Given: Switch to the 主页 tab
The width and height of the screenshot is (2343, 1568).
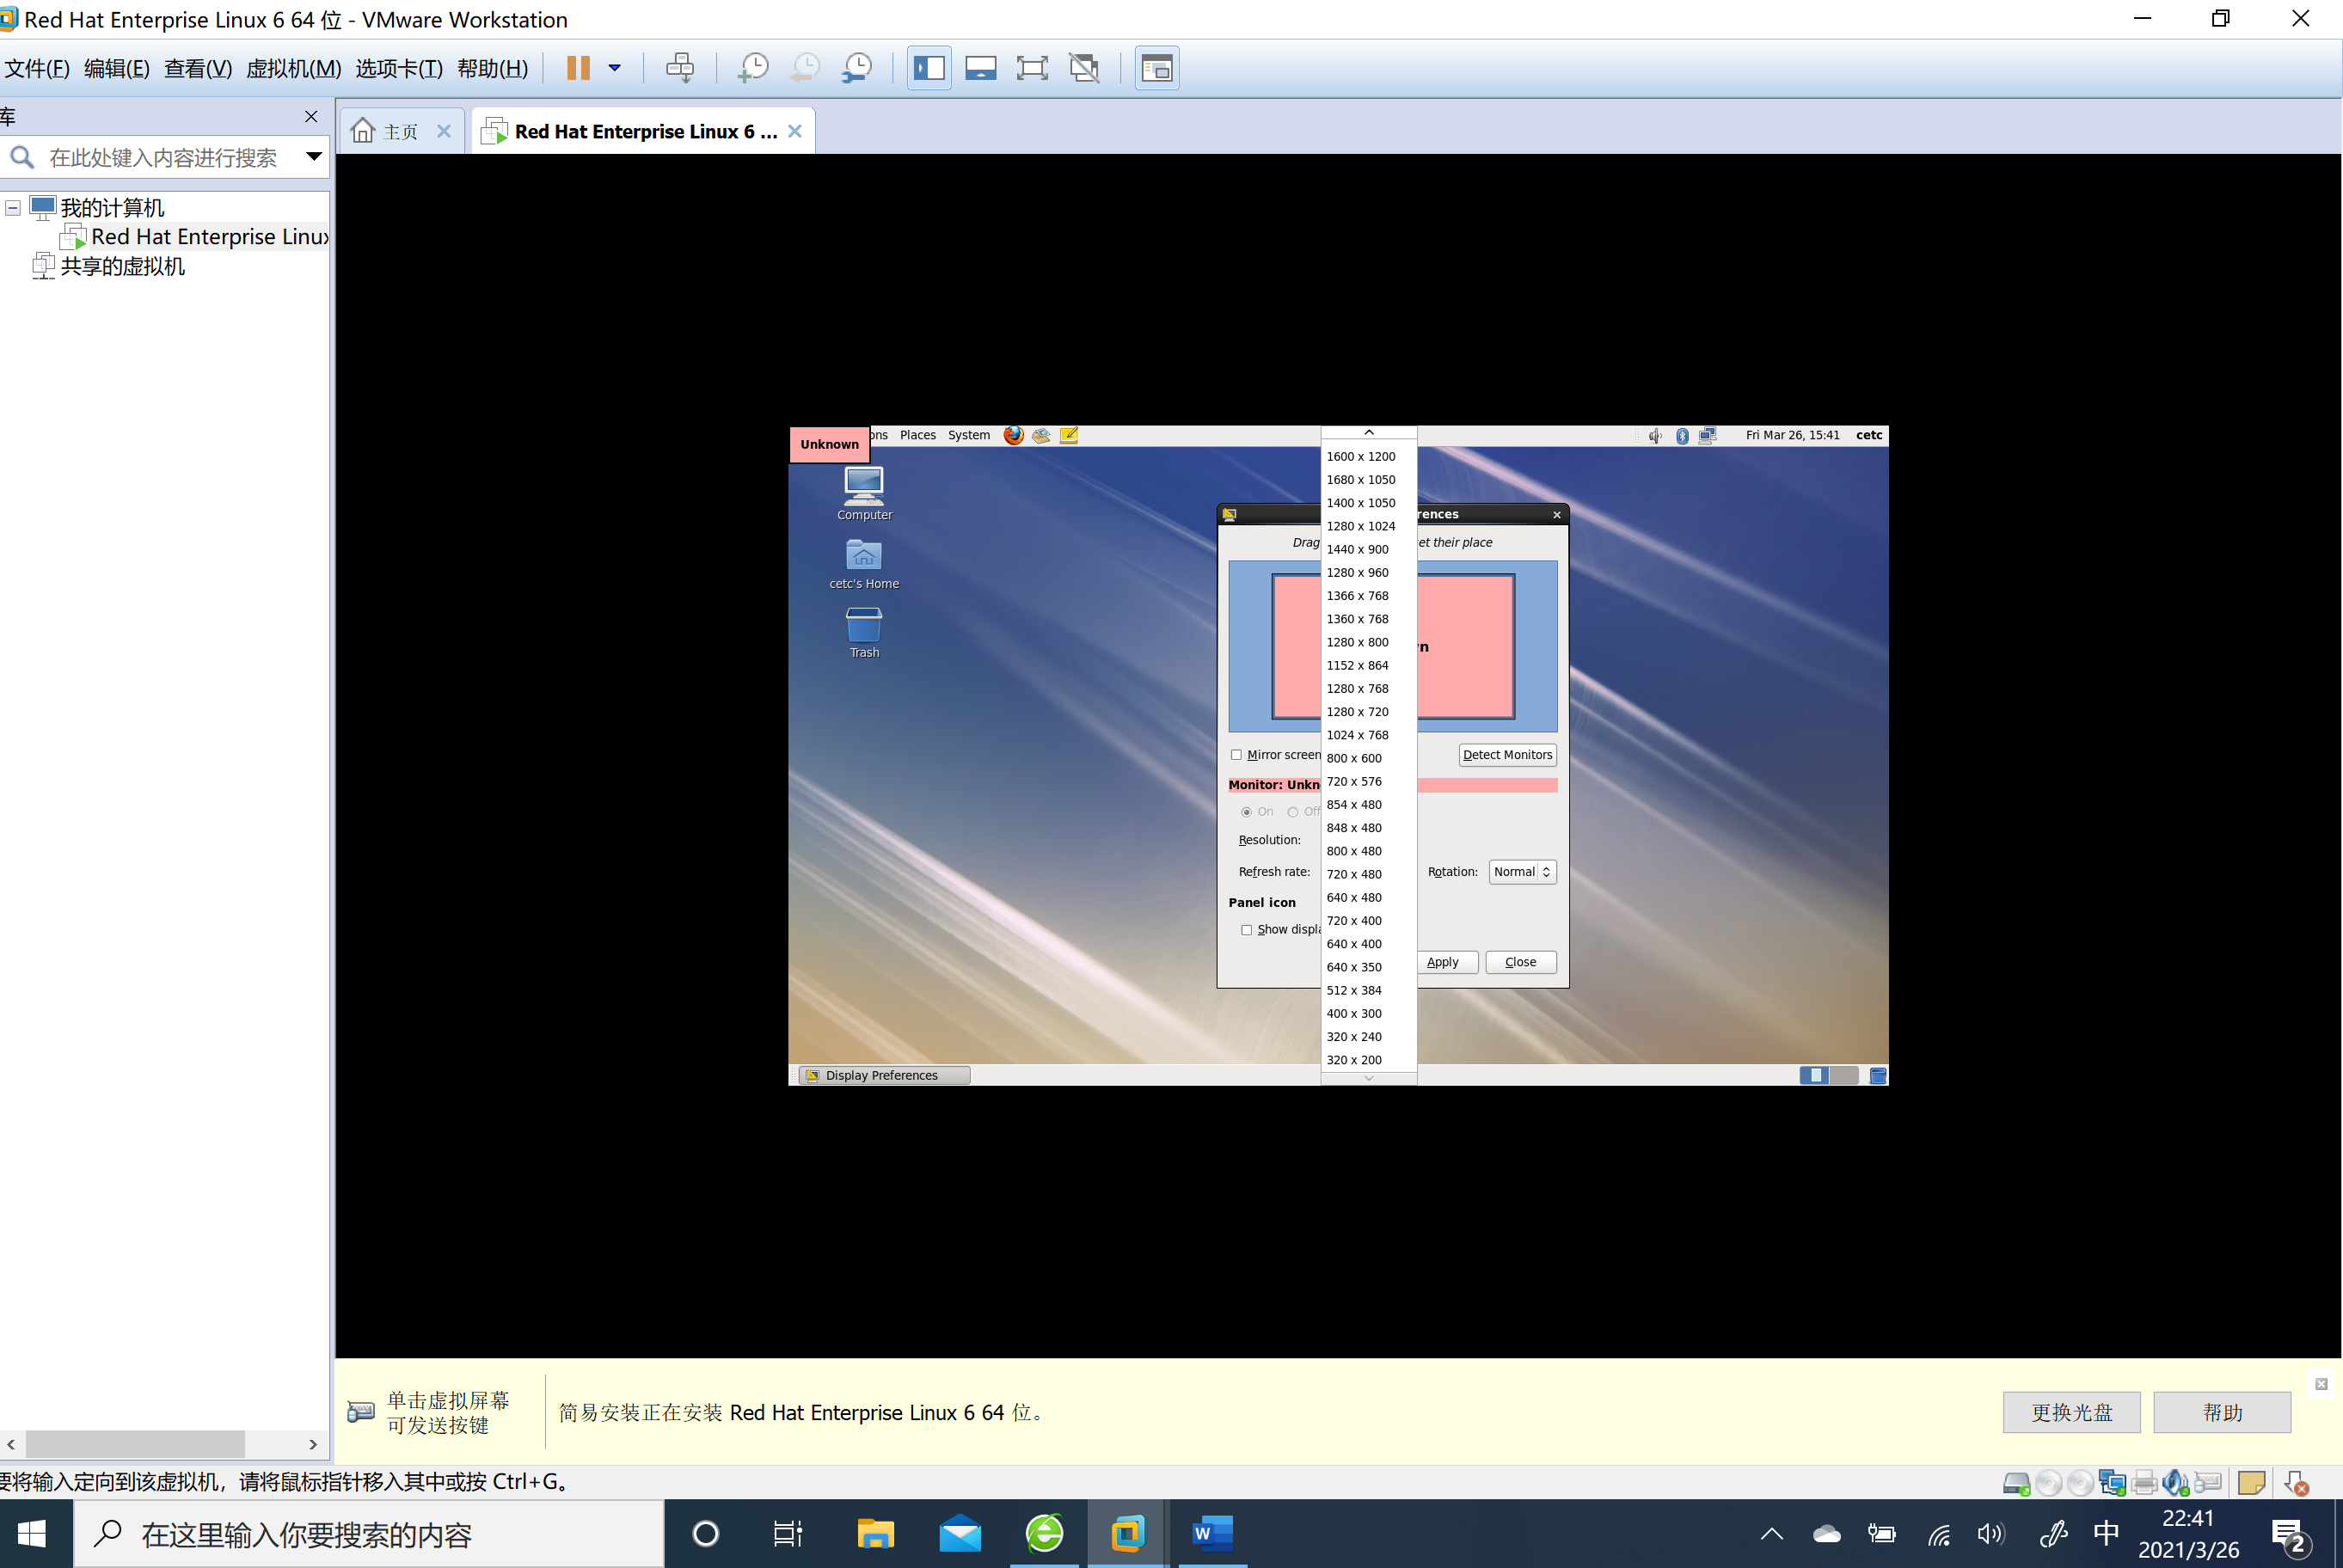Looking at the screenshot, I should click(400, 132).
